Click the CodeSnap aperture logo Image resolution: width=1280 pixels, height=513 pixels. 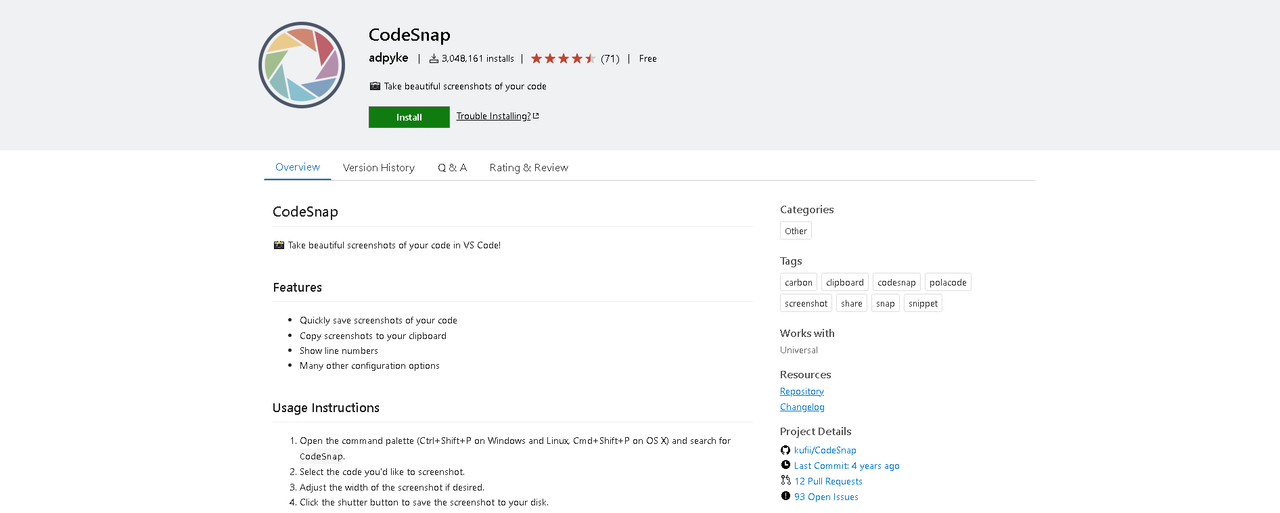(302, 65)
